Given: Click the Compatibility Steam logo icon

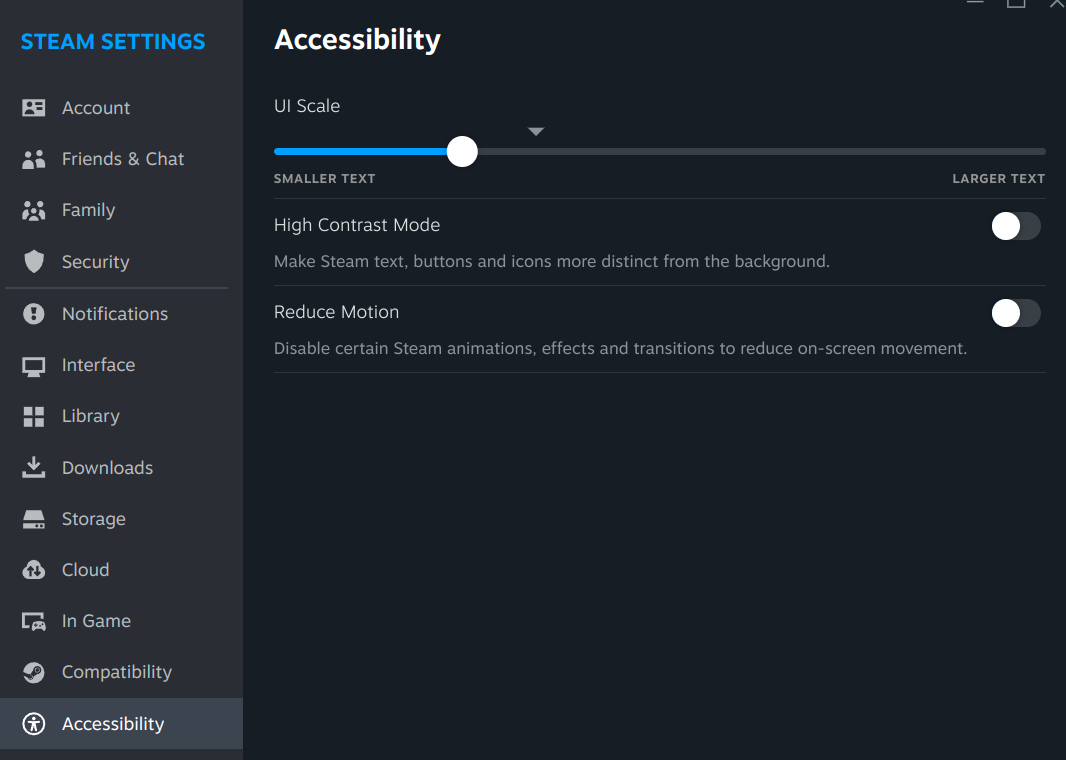Looking at the screenshot, I should 33,672.
